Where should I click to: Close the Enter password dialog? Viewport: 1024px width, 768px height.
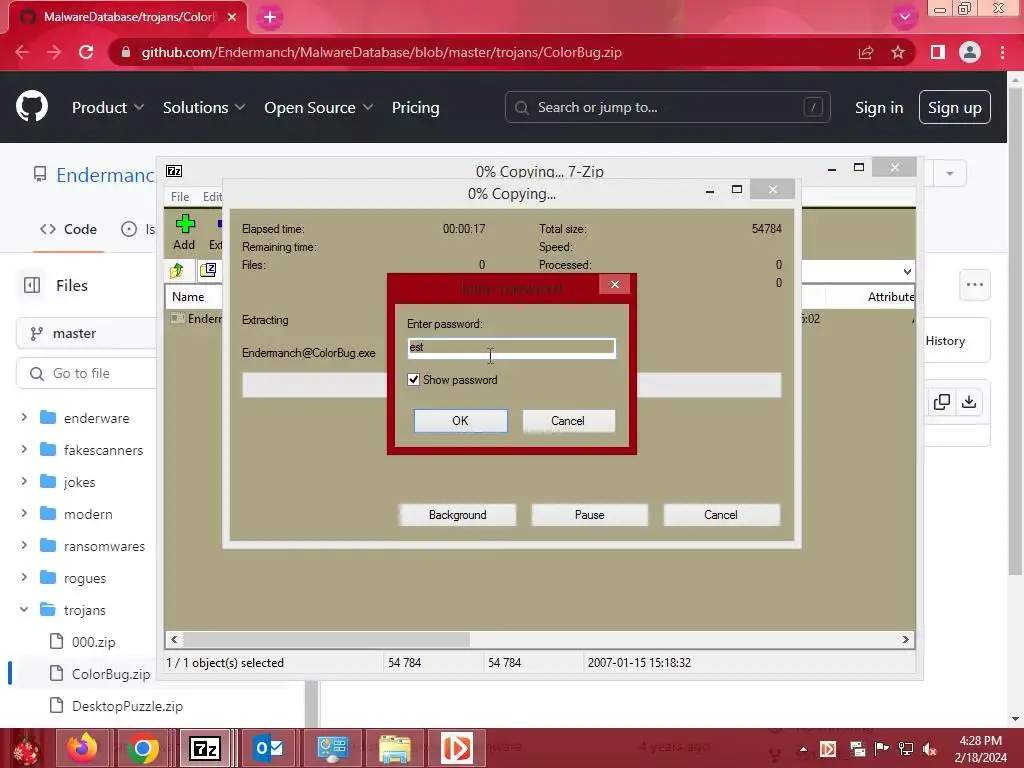tap(615, 284)
